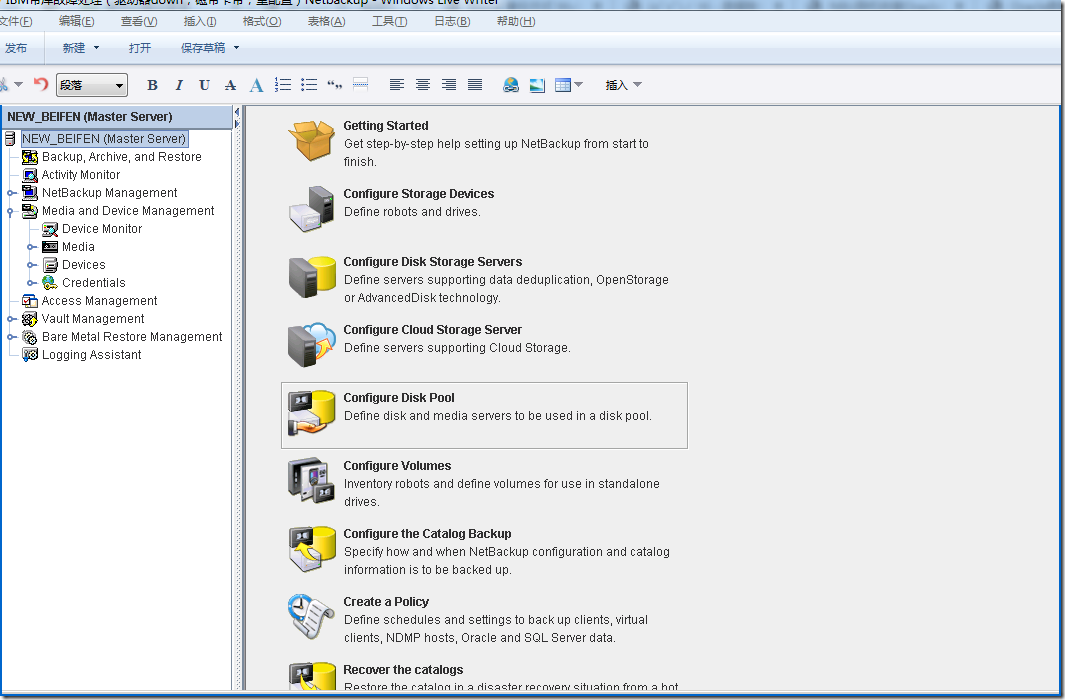Image resolution: width=1065 pixels, height=700 pixels.
Task: Click the Configure Disk Storage Servers icon
Action: 311,277
